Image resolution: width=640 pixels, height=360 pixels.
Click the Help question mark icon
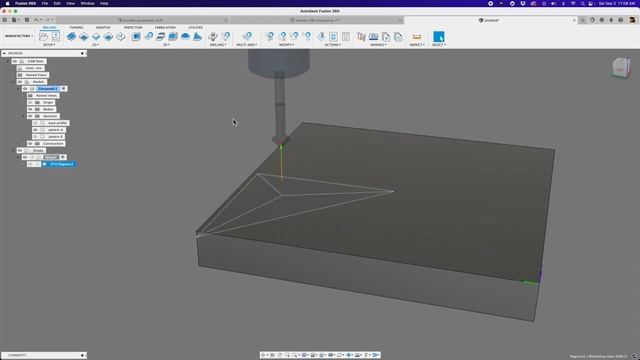click(x=620, y=20)
